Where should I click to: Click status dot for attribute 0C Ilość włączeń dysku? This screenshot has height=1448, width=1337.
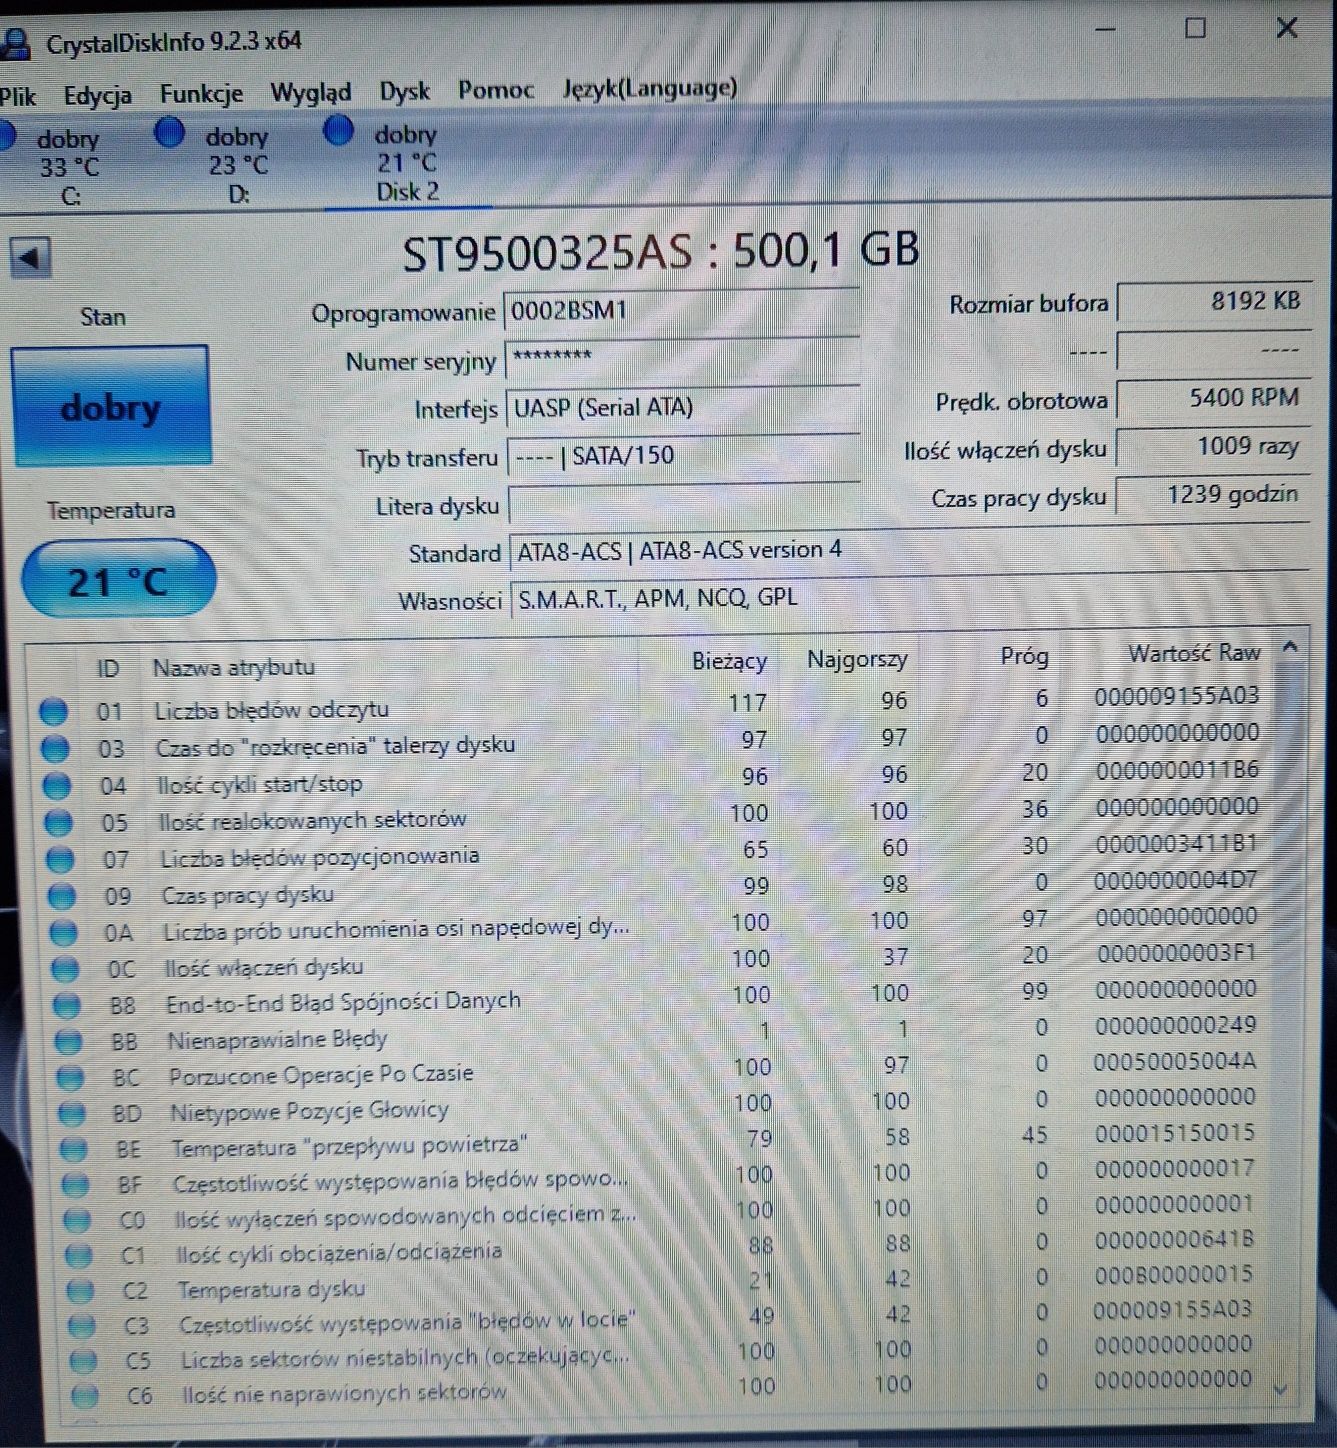pyautogui.click(x=65, y=968)
